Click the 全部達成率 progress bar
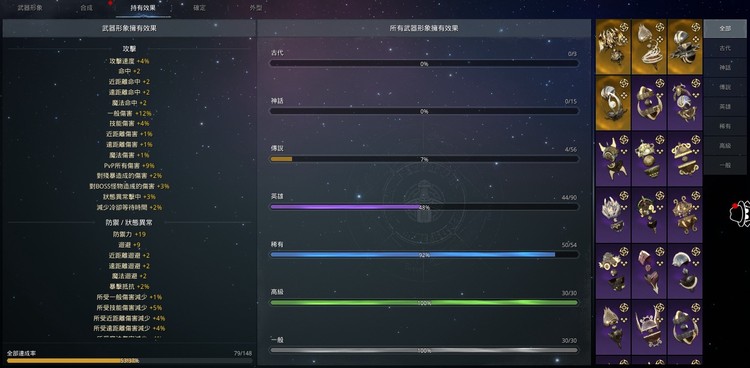 pyautogui.click(x=129, y=360)
